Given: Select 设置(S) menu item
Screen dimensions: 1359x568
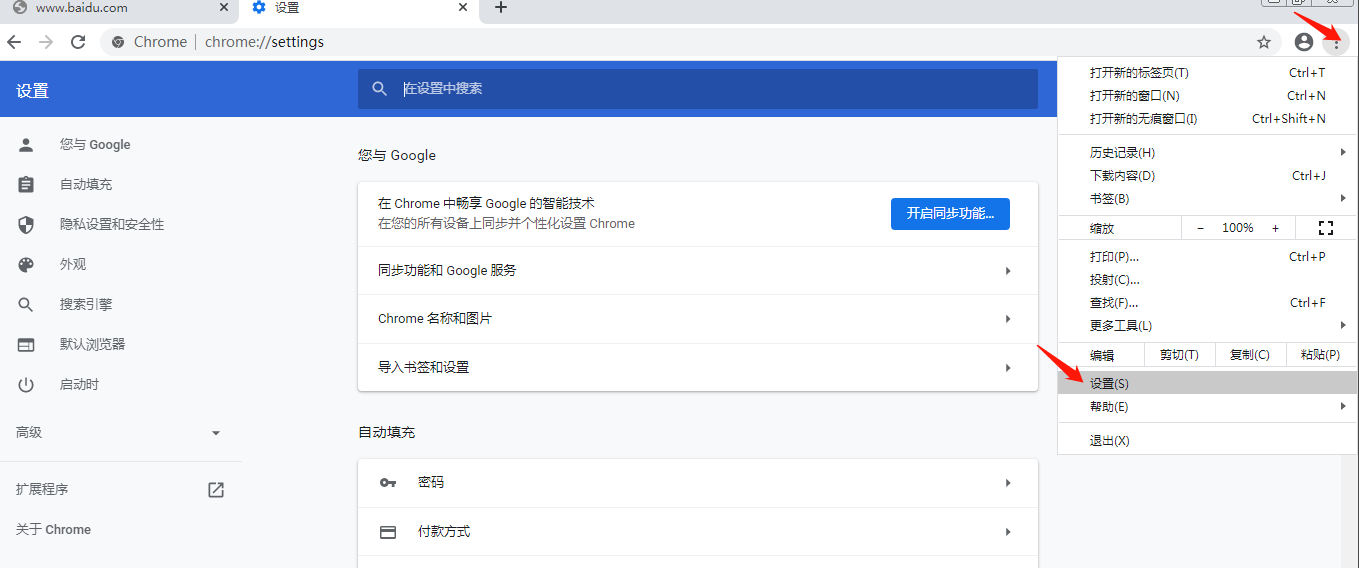Looking at the screenshot, I should pos(1208,384).
